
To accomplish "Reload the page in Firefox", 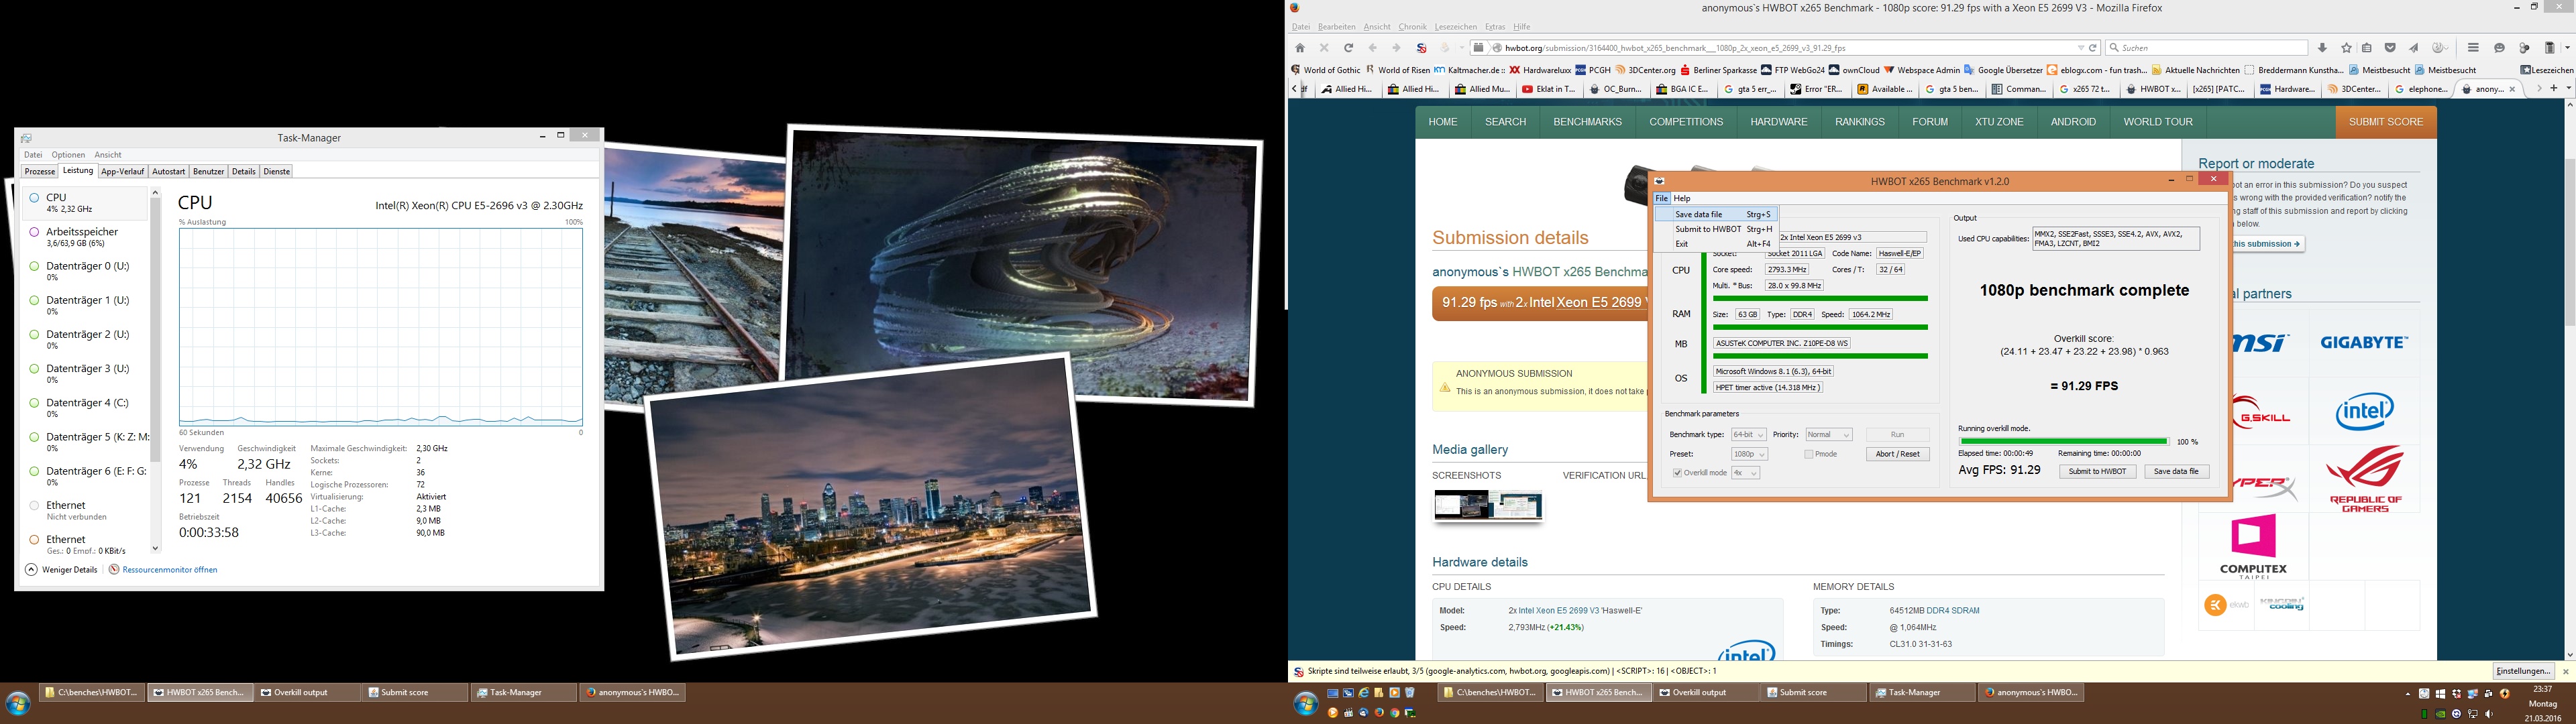I will point(1348,48).
